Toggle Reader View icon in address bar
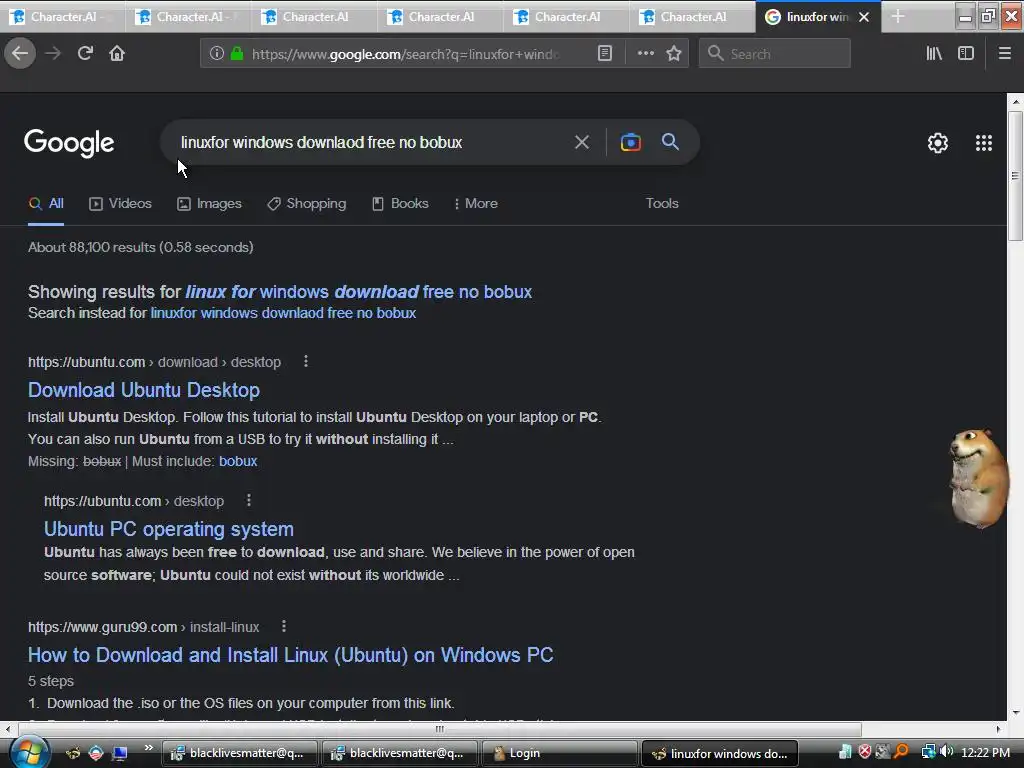 point(605,54)
